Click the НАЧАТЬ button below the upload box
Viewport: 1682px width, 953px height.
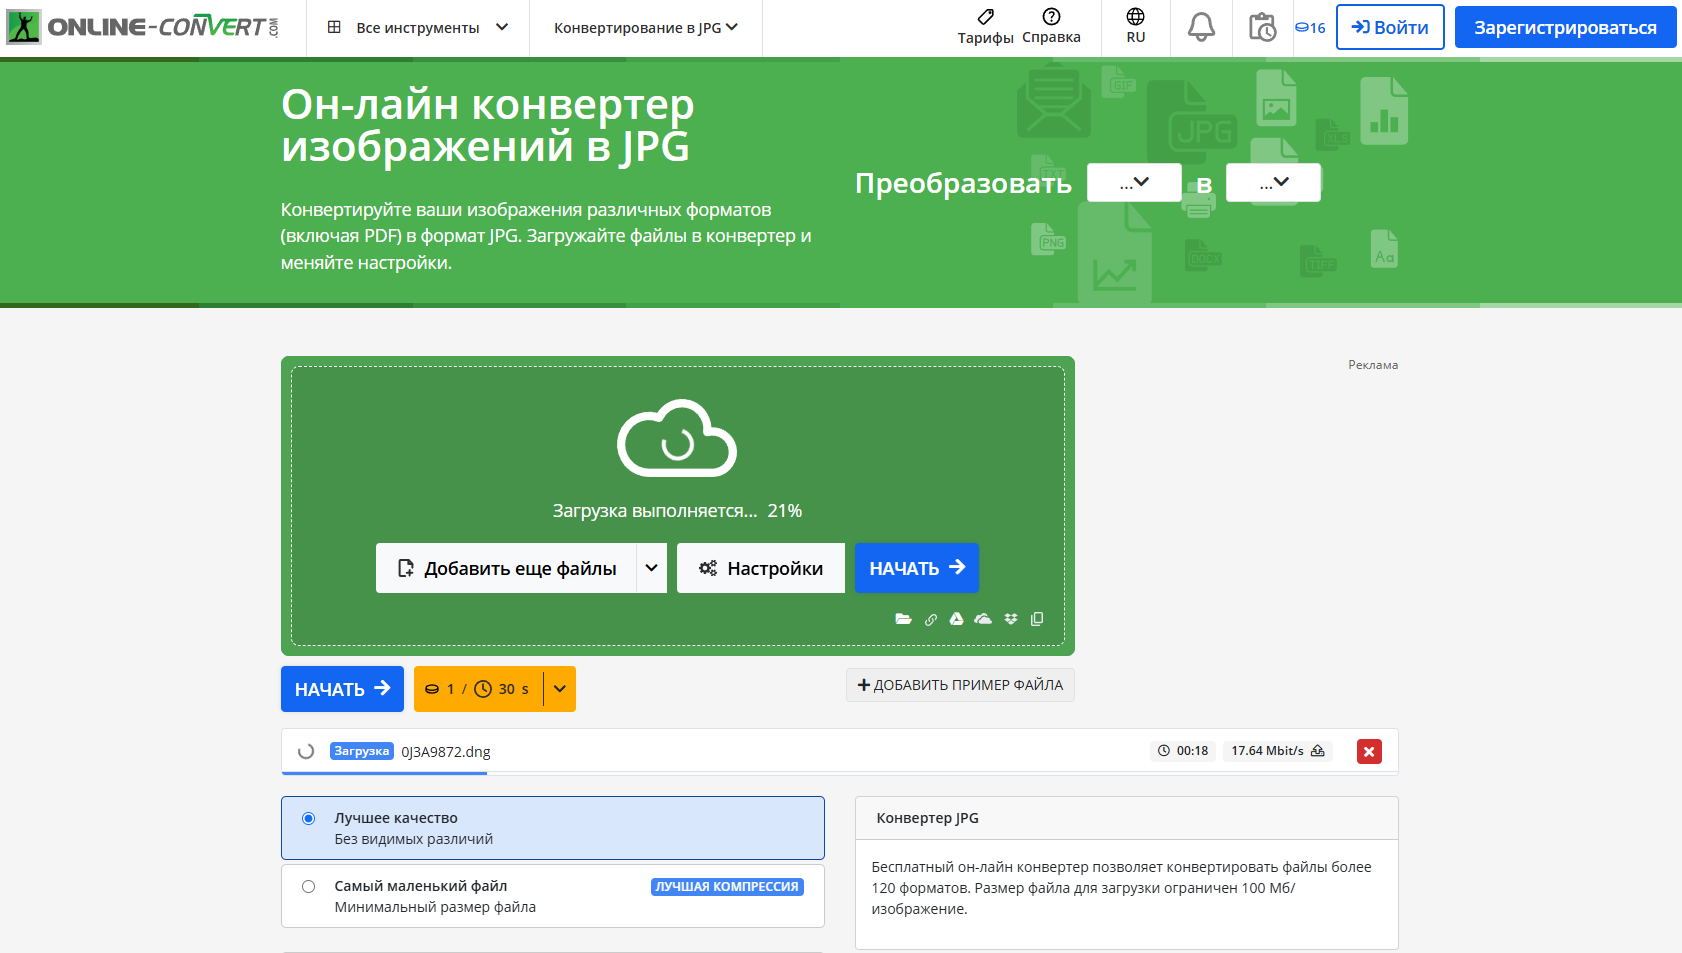coord(342,689)
